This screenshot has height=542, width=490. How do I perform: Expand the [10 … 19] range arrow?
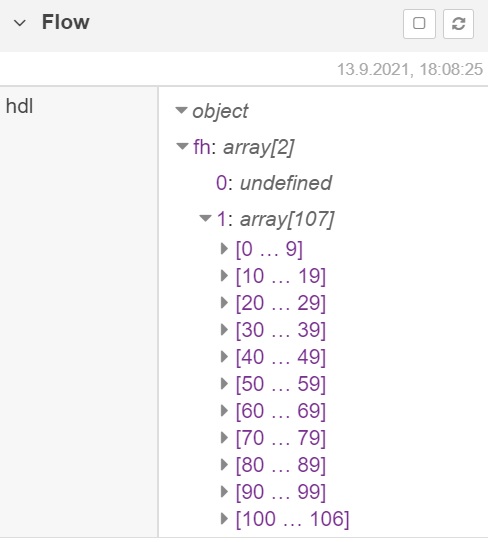(224, 275)
